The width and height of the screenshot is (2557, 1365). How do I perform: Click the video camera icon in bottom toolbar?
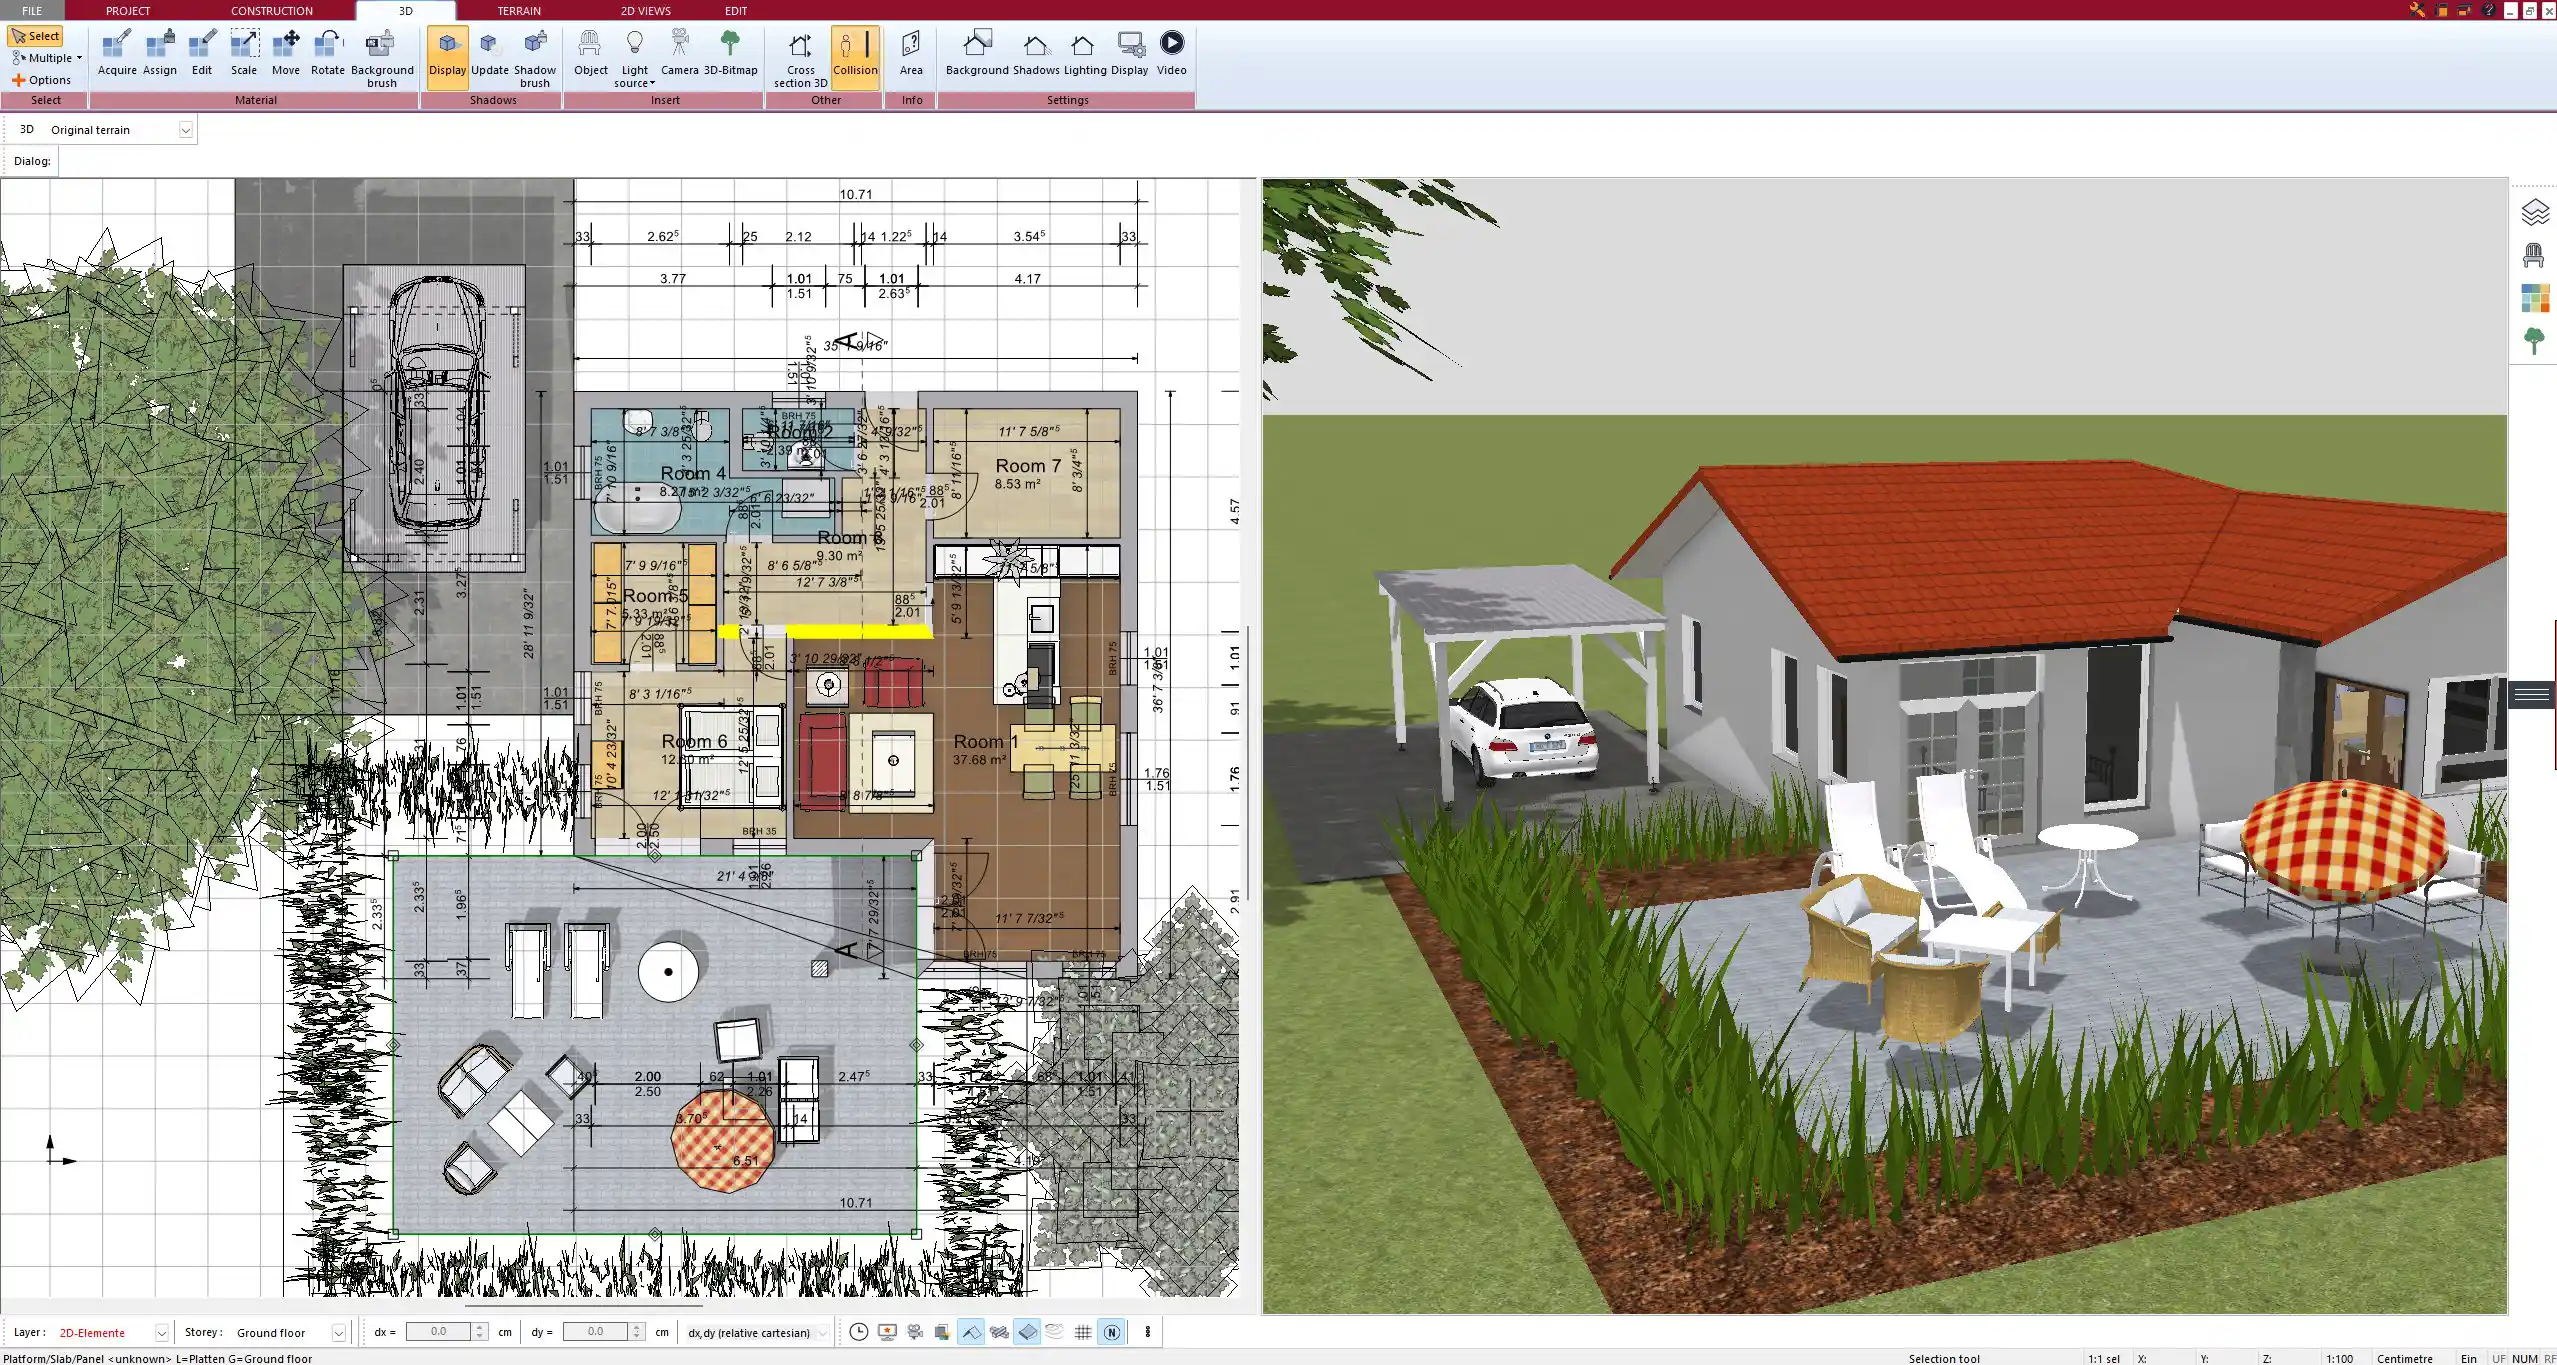click(x=915, y=1332)
